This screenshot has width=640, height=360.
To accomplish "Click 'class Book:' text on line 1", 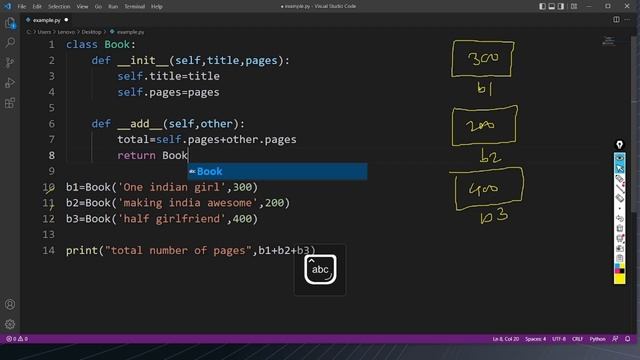I will click(100, 44).
